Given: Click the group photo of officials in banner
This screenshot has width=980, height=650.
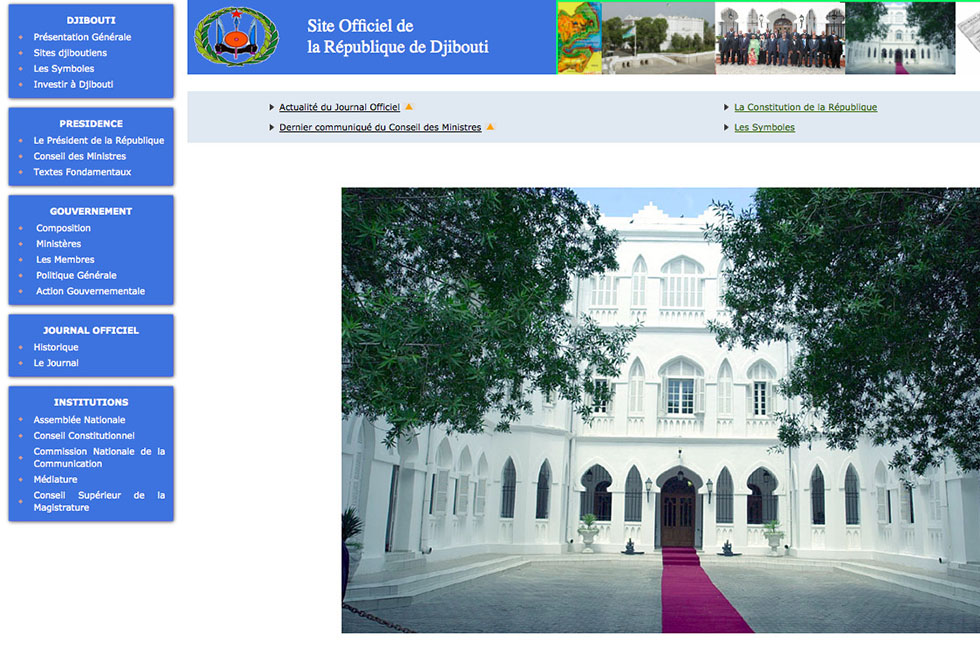Looking at the screenshot, I should pos(780,38).
